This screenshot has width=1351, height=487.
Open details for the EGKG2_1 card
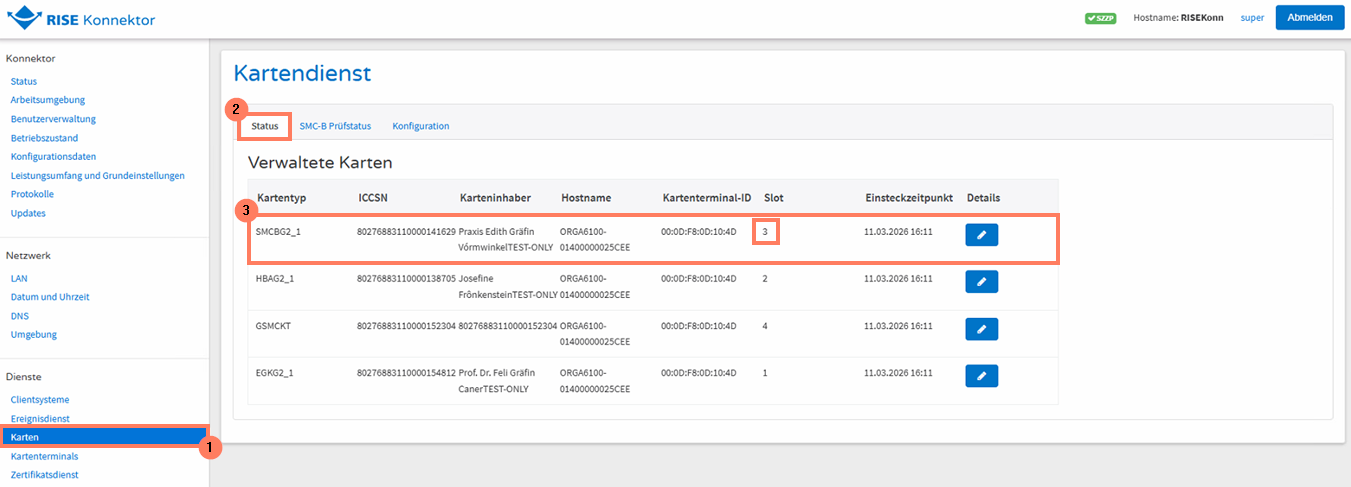(981, 376)
